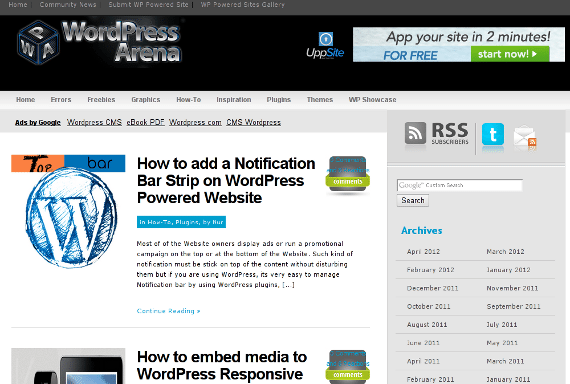Click the RSS Subscribers text

coord(450,133)
